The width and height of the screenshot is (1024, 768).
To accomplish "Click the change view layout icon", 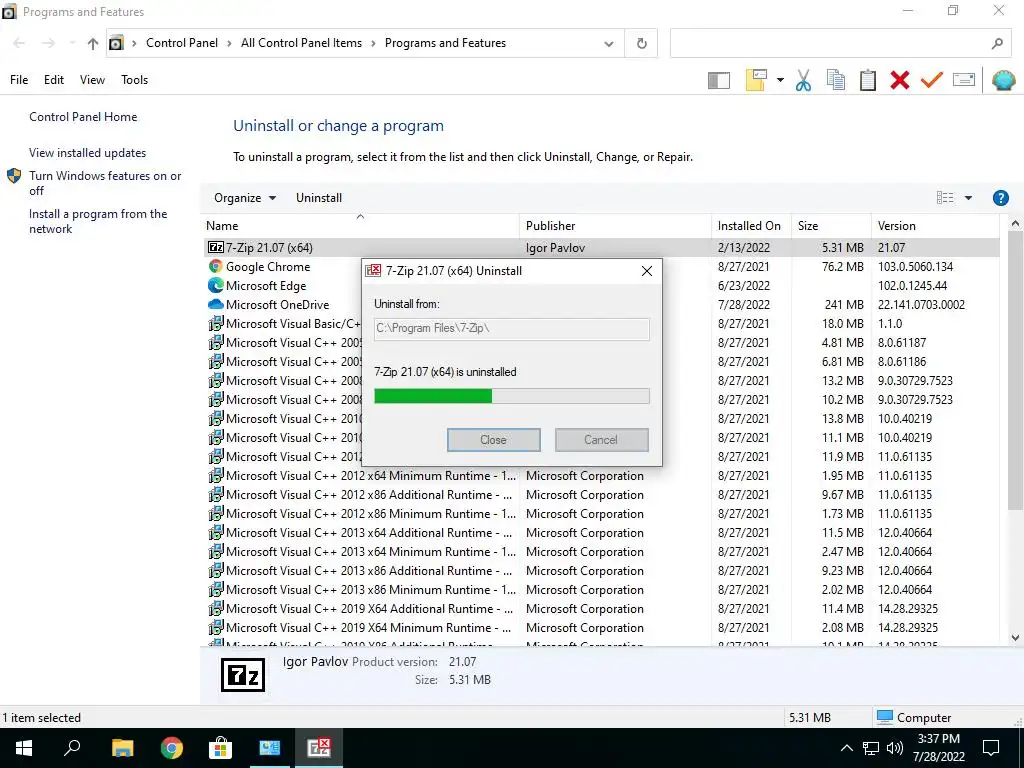I will coord(945,198).
